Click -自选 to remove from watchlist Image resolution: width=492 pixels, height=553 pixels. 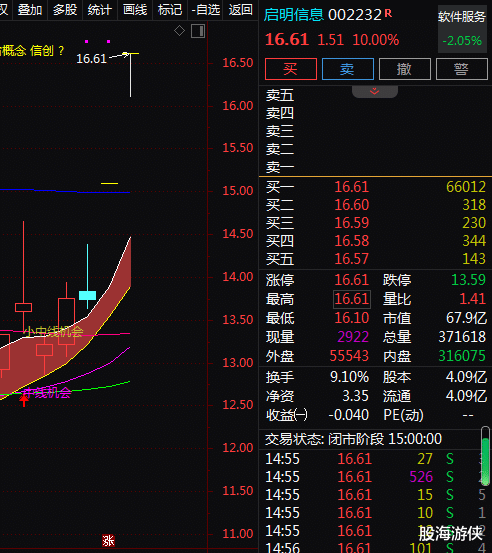coord(206,10)
